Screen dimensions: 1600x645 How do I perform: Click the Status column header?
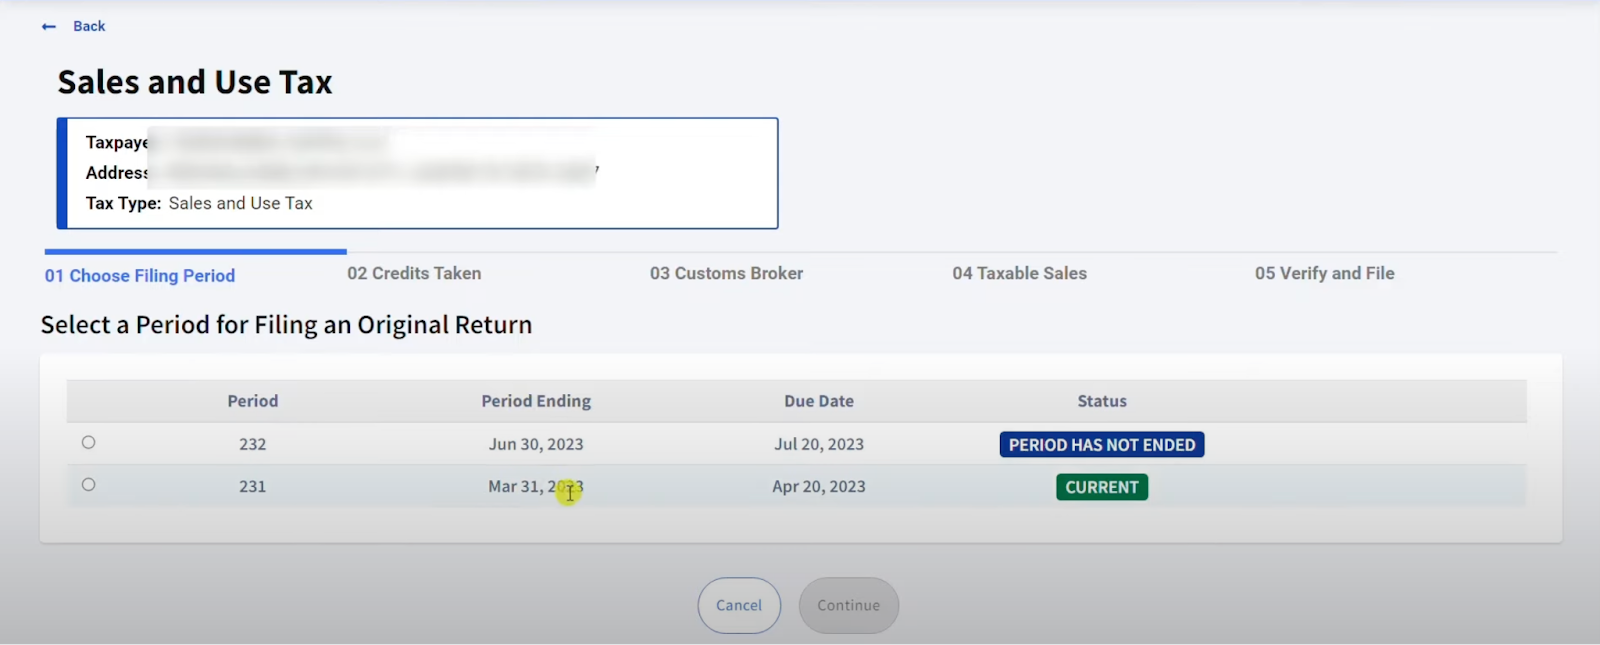tap(1100, 400)
